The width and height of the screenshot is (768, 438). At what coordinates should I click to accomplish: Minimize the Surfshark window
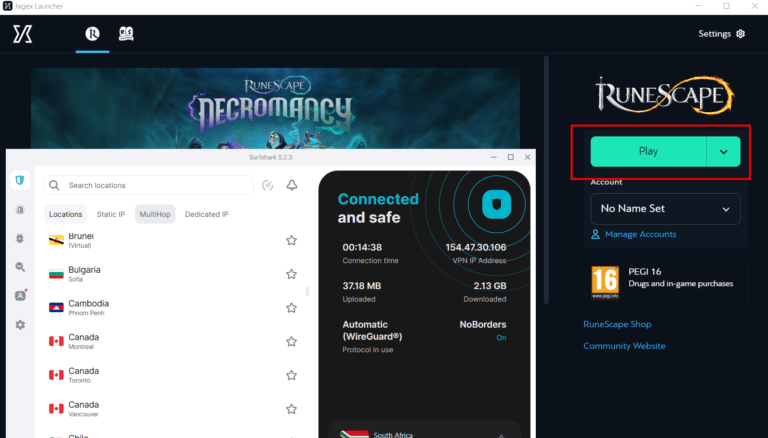494,157
